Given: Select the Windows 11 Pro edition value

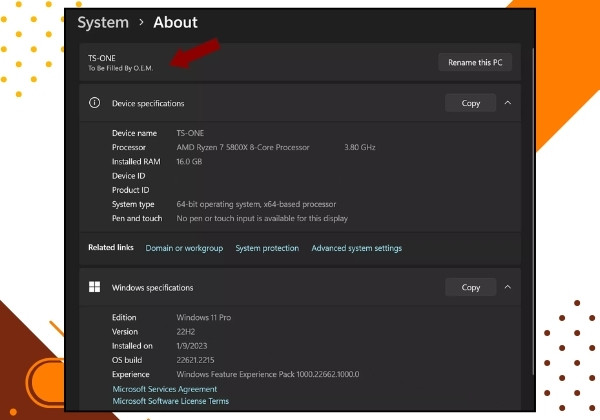Looking at the screenshot, I should click(204, 317).
